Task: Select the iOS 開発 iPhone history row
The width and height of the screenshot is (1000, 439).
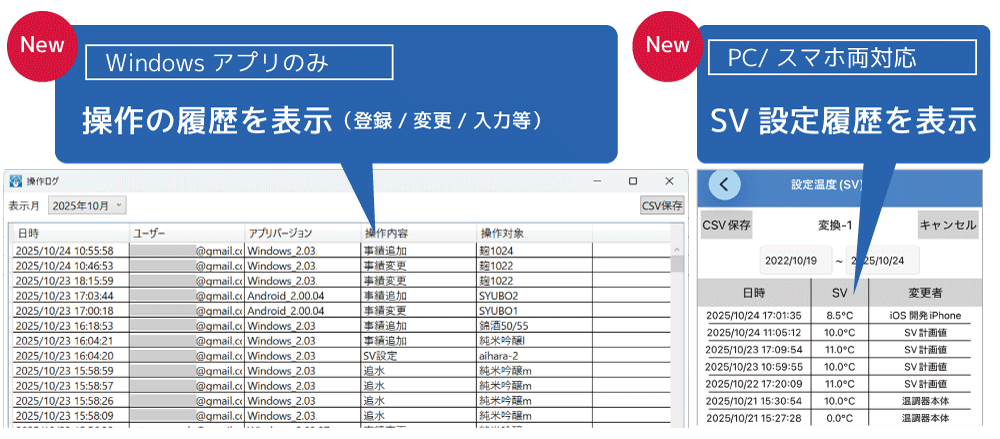Action: tap(839, 316)
